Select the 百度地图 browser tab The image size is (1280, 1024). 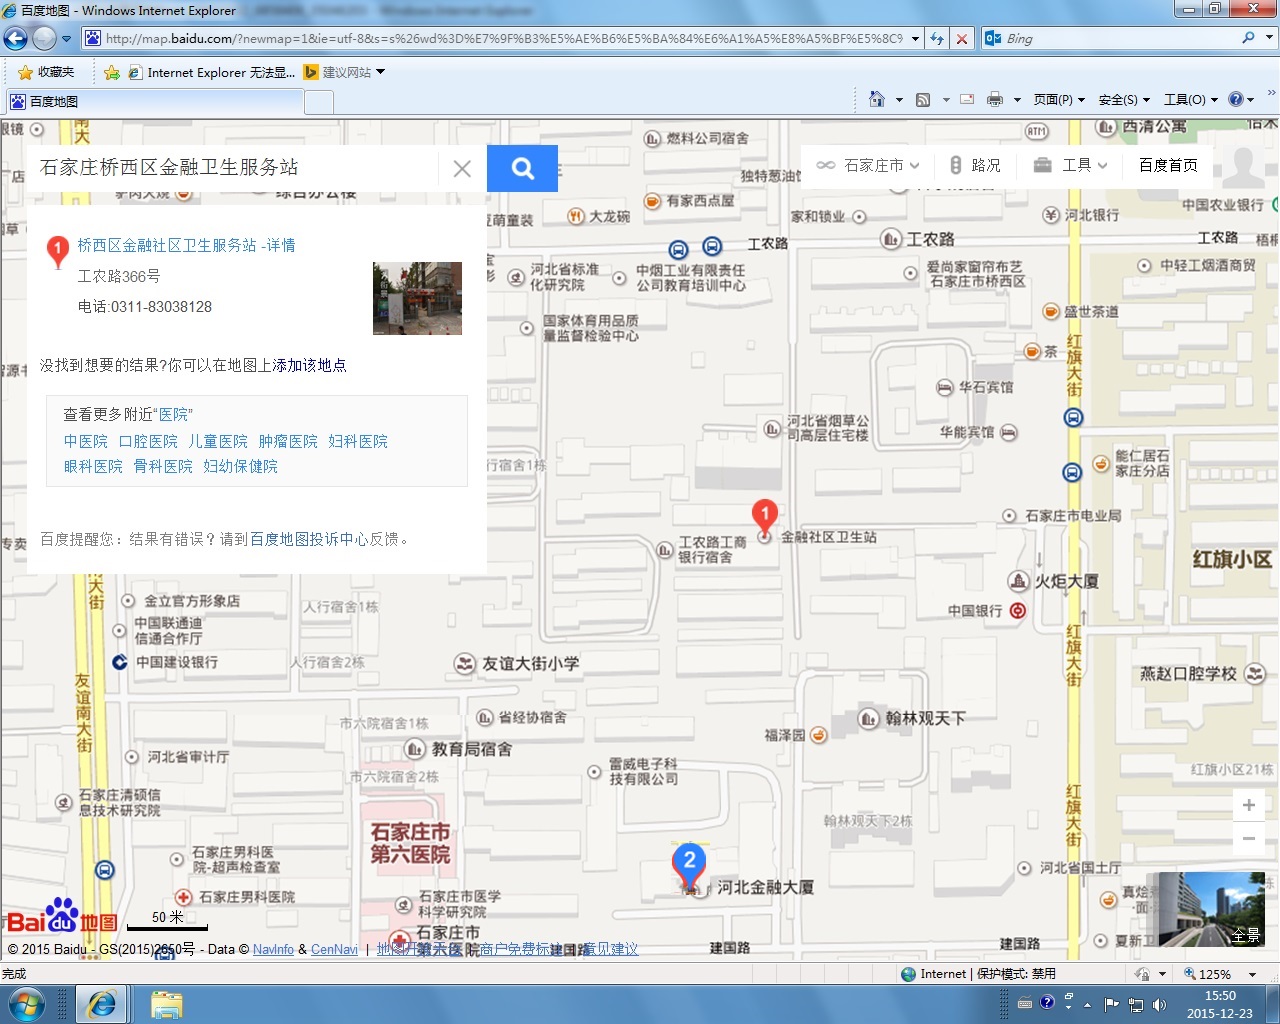point(155,101)
